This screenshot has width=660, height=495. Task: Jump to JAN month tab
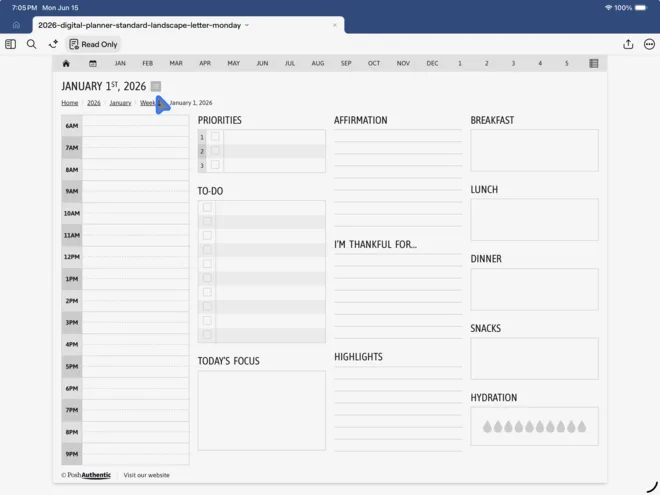[x=120, y=64]
